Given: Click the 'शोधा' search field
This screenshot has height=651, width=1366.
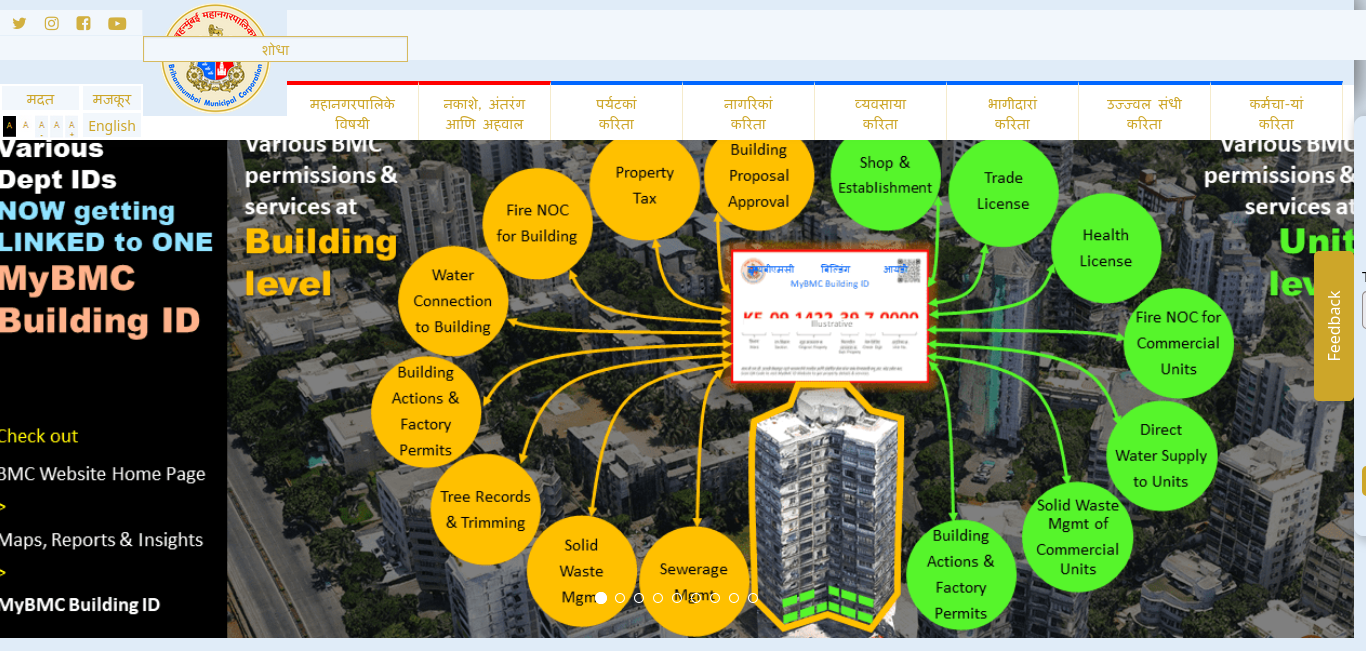Looking at the screenshot, I should (275, 49).
